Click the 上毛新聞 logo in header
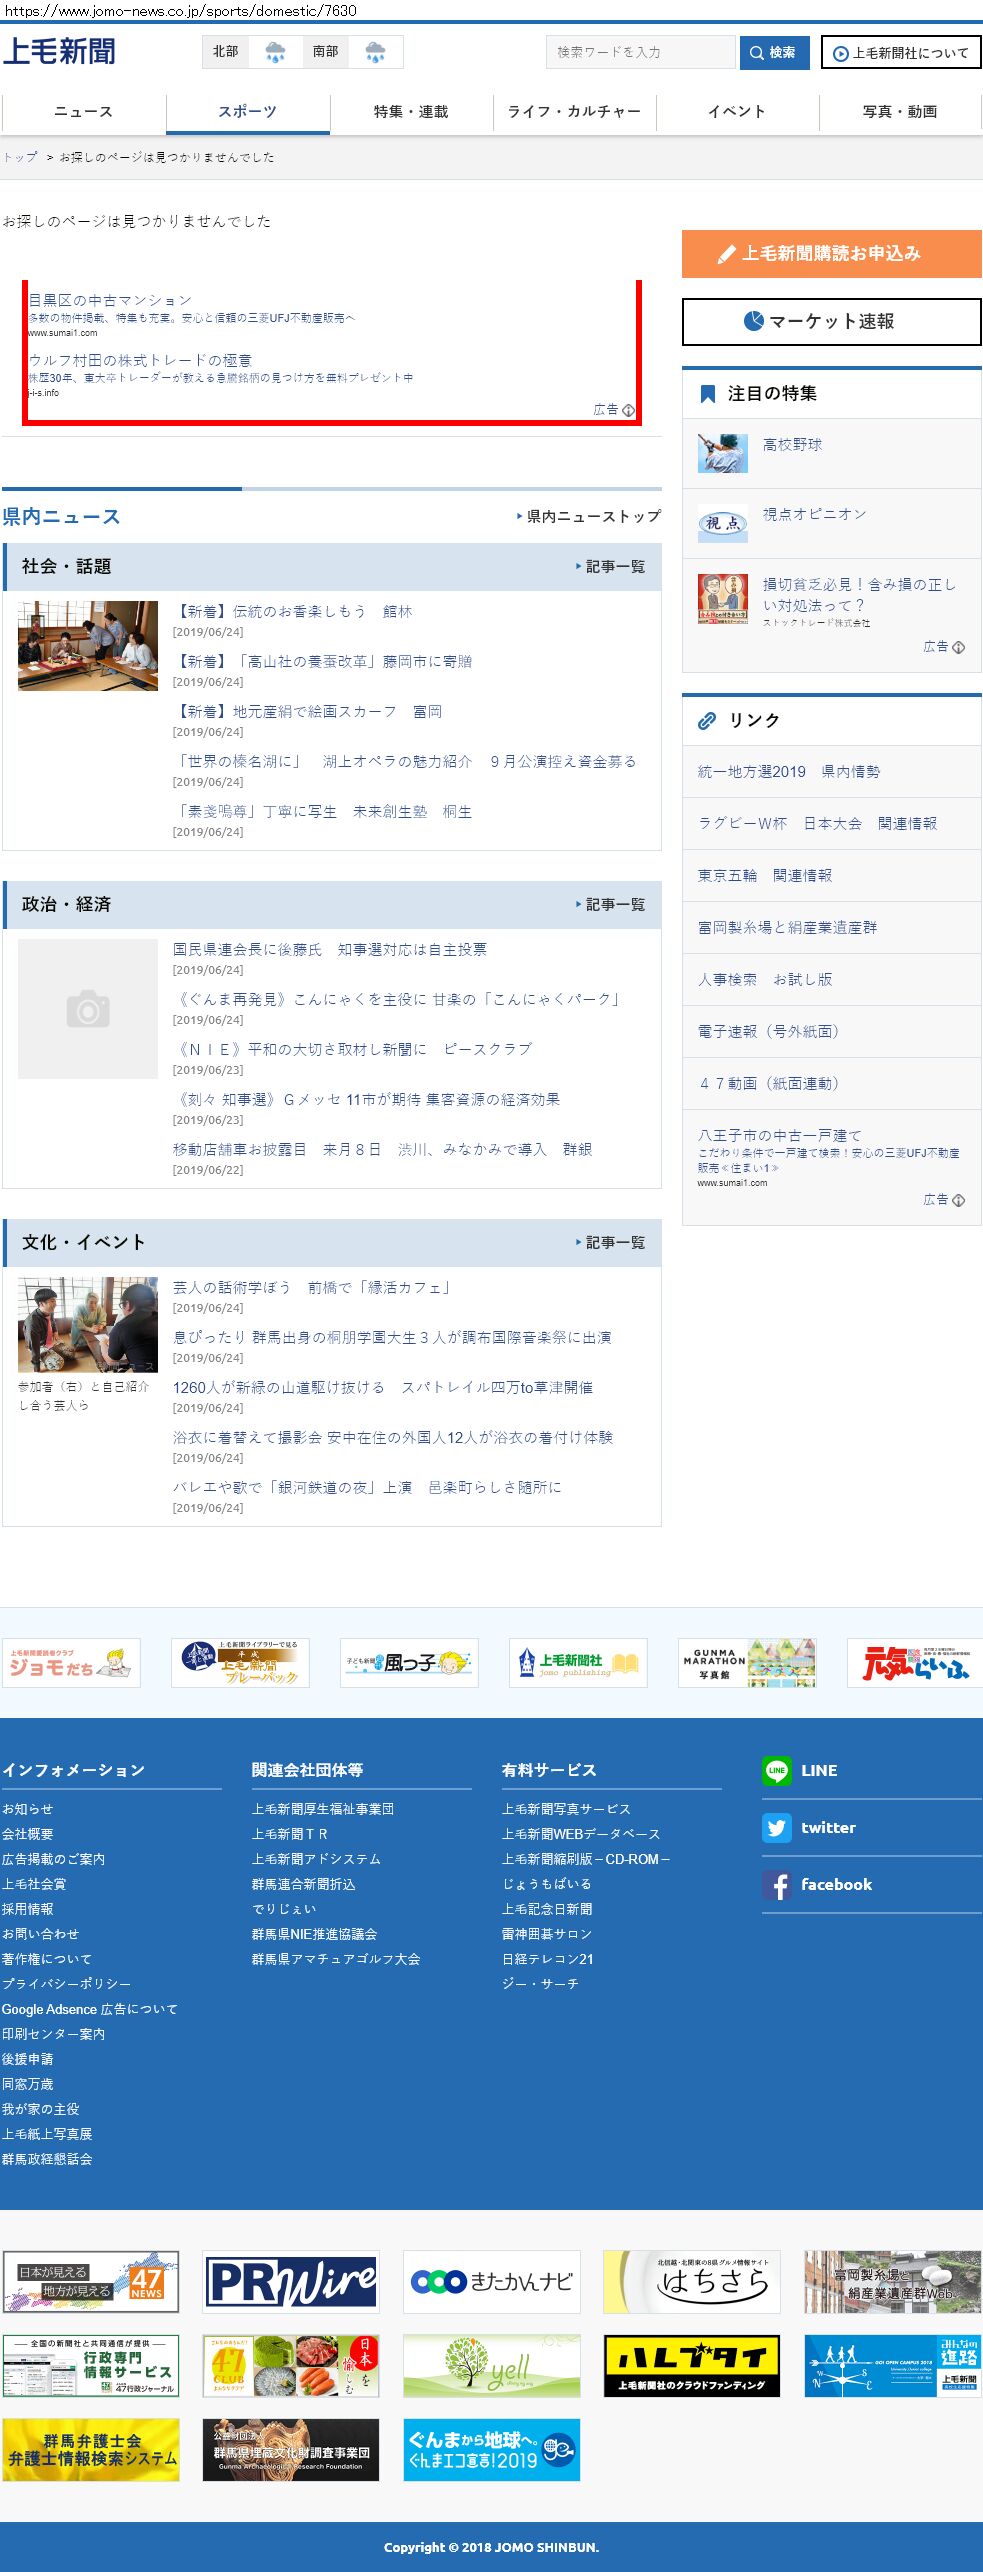Image resolution: width=983 pixels, height=2572 pixels. pyautogui.click(x=59, y=51)
